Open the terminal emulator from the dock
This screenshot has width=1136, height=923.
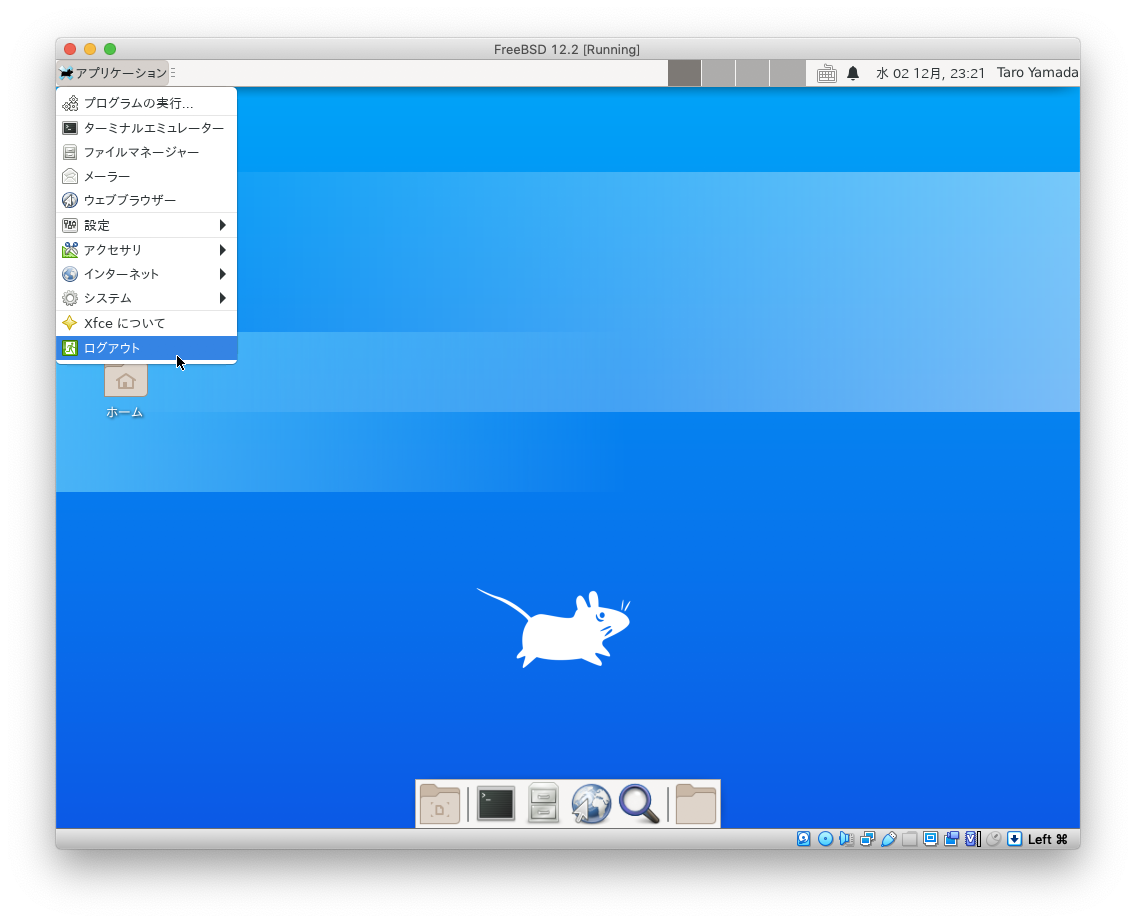[x=496, y=804]
